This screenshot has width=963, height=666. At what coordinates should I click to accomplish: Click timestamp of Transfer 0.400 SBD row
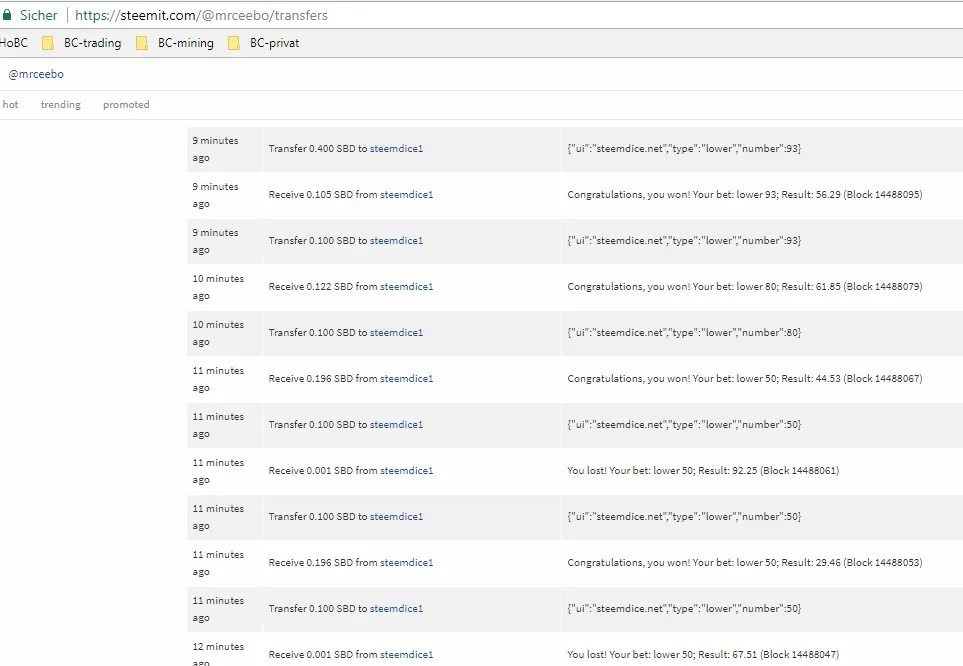216,149
